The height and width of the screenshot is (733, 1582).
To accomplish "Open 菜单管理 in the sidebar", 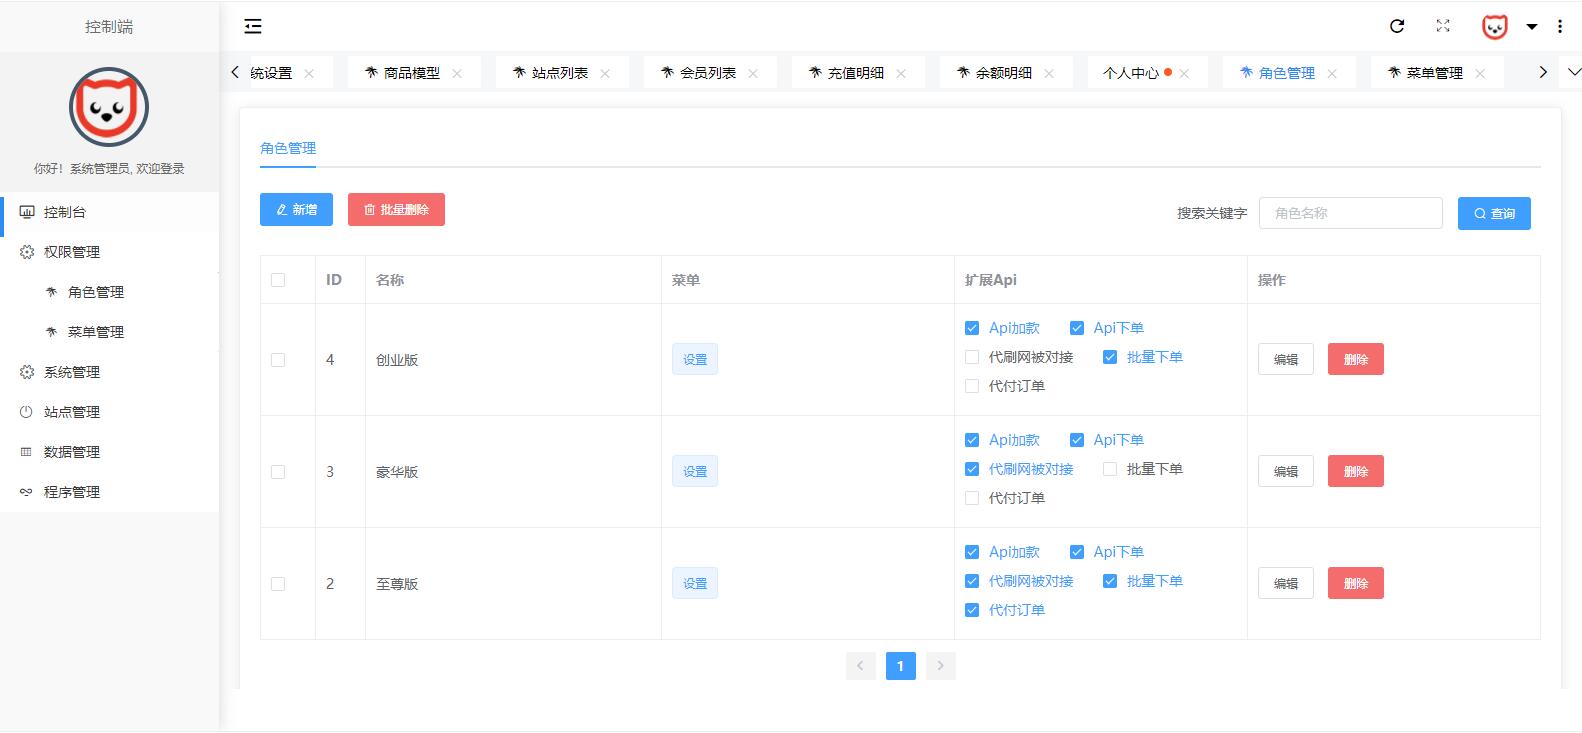I will coord(96,332).
